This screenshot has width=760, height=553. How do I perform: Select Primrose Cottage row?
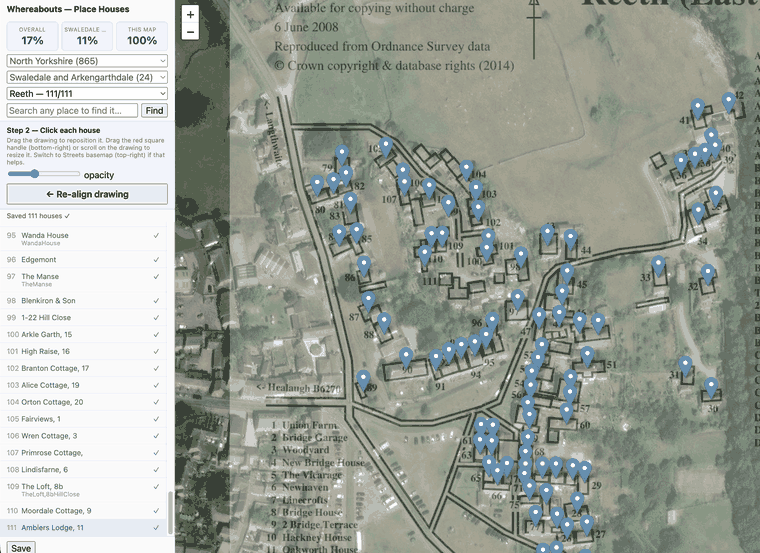(83, 453)
